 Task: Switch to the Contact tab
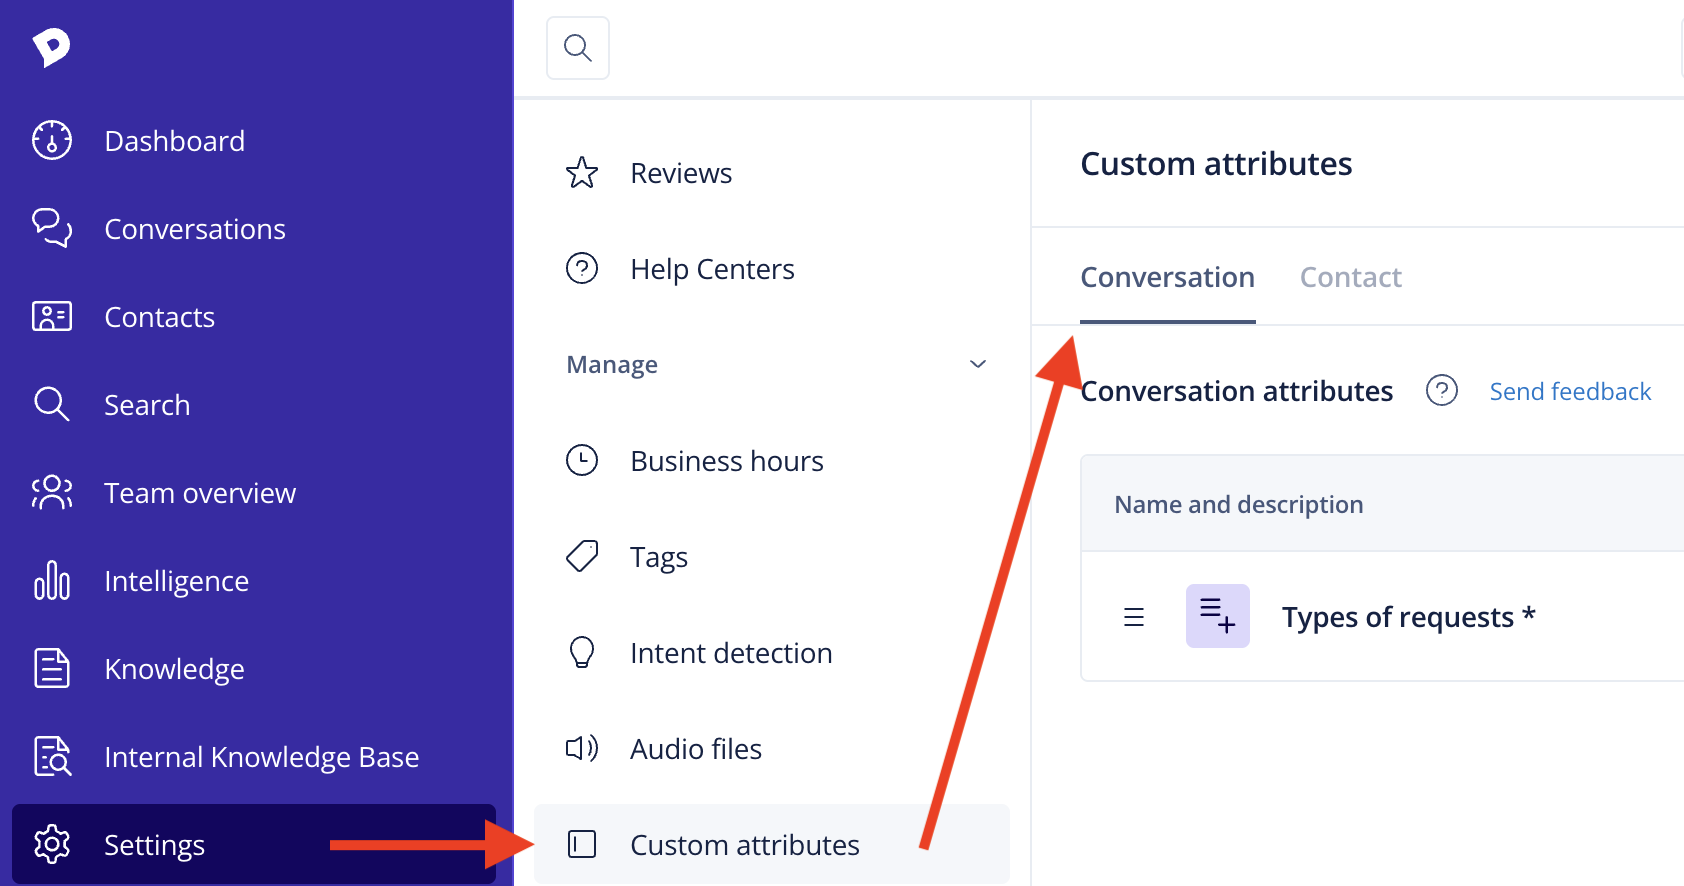click(1351, 277)
